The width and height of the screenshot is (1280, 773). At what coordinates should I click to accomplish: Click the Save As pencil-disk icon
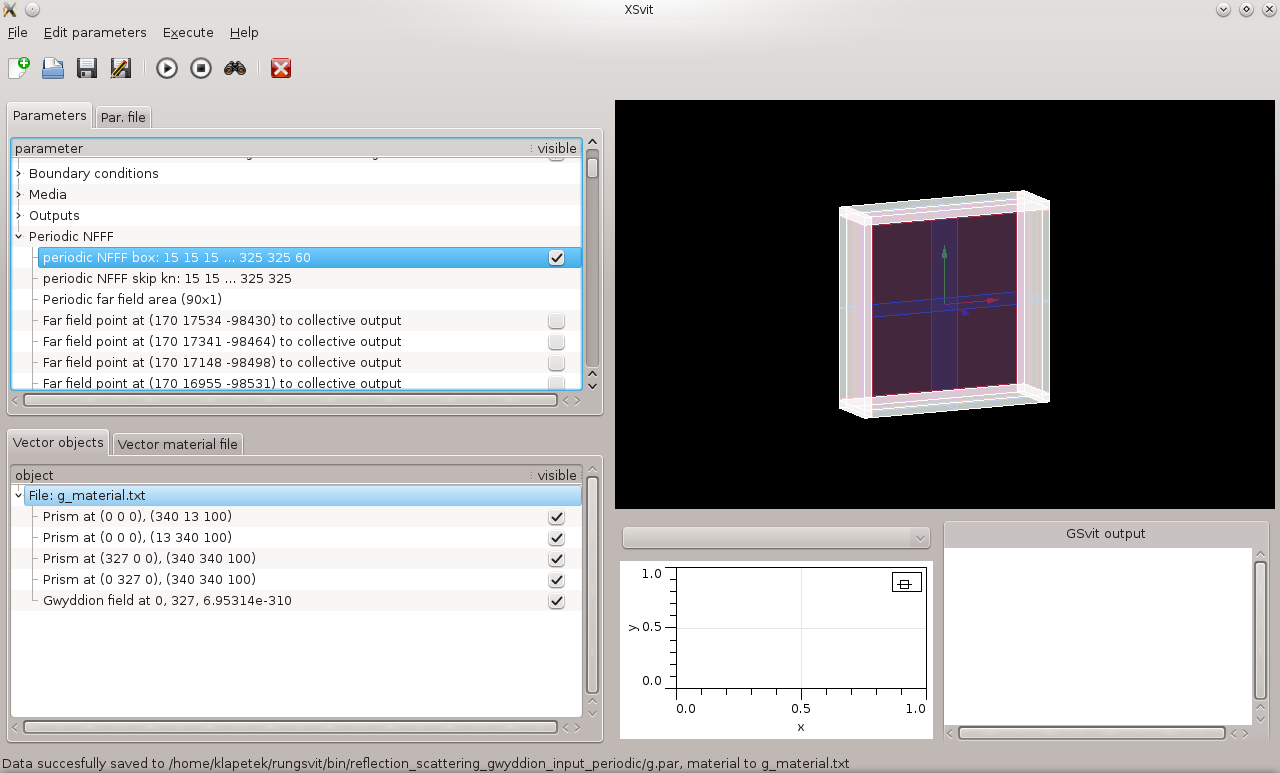click(x=121, y=68)
